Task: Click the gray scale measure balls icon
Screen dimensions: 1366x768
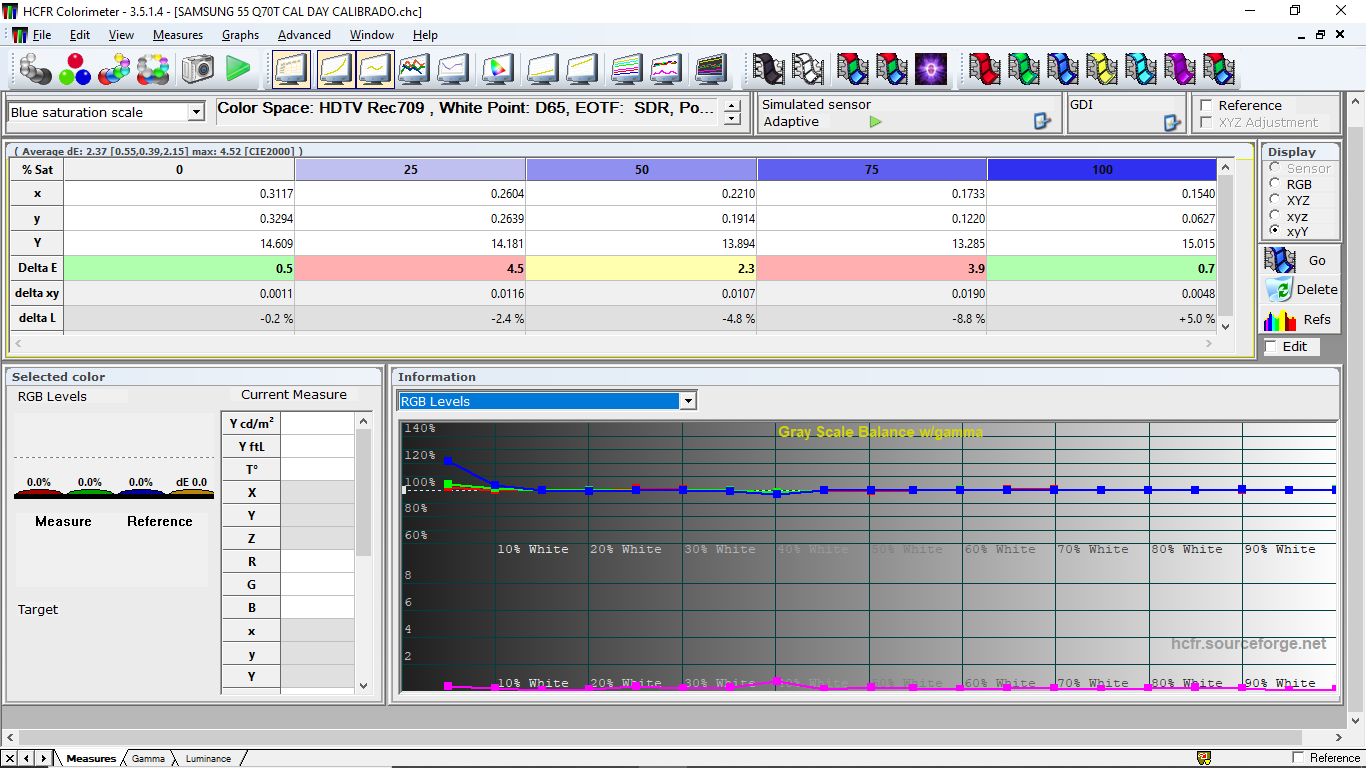Action: [36, 69]
